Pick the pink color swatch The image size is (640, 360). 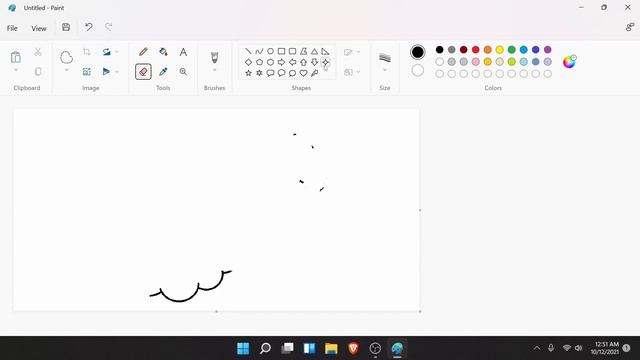[476, 62]
